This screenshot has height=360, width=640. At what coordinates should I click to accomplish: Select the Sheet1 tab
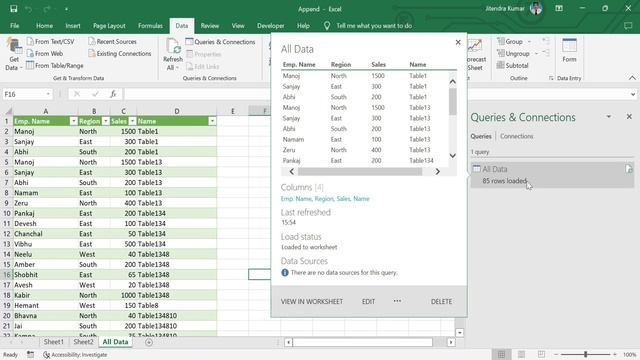coord(53,342)
